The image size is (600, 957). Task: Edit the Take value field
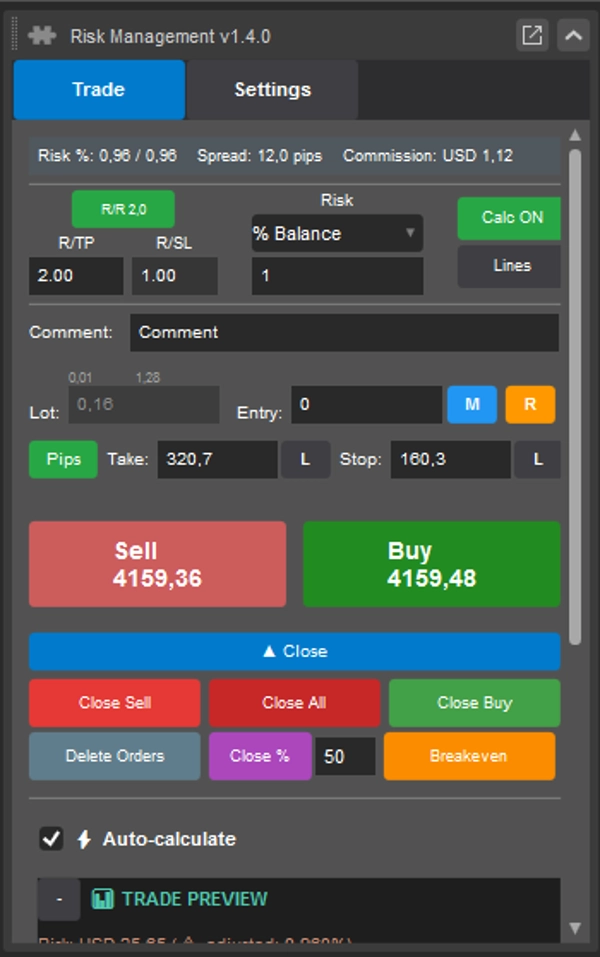[217, 459]
